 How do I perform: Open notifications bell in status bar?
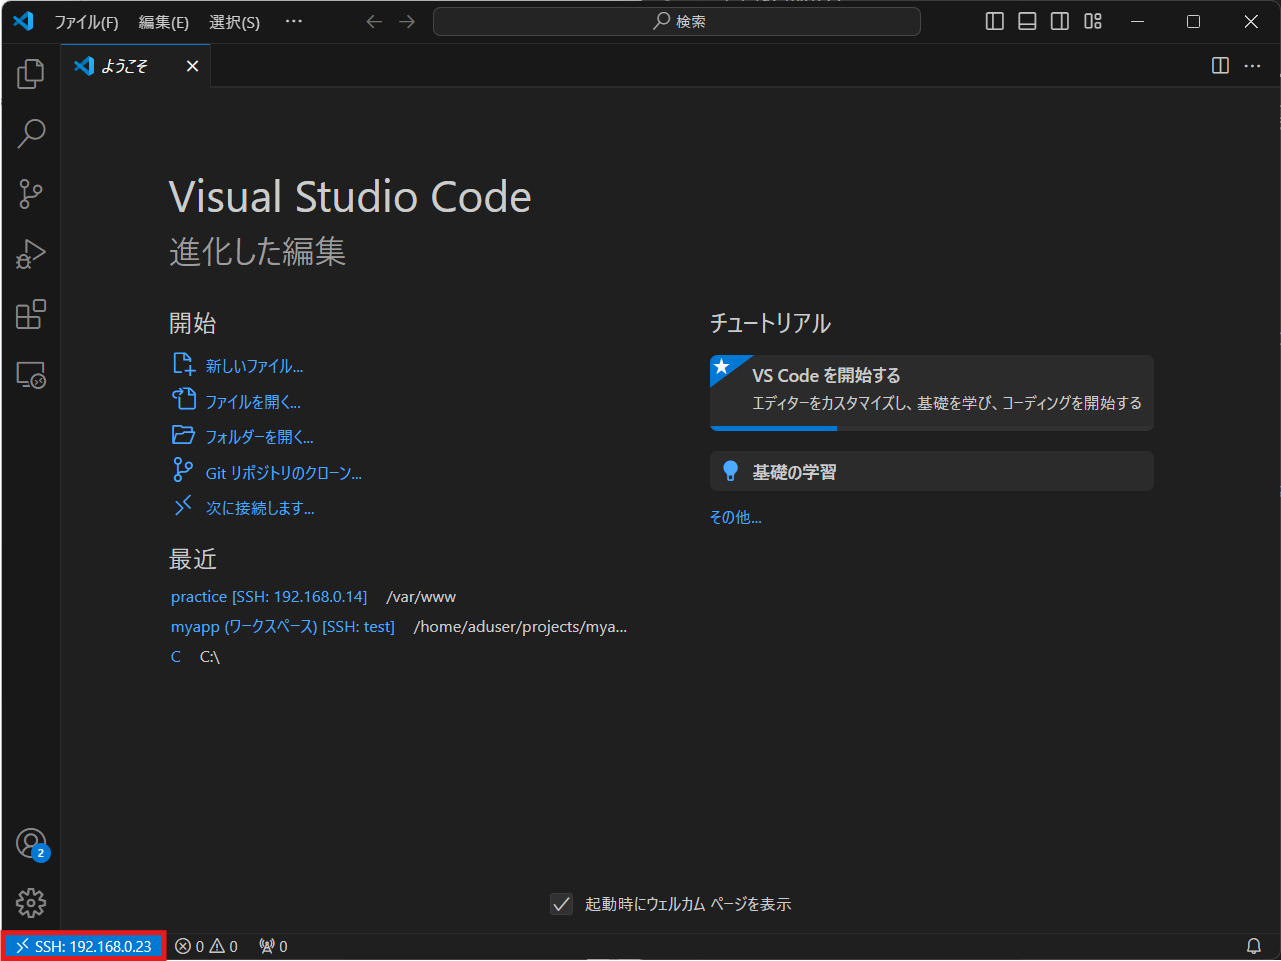coord(1253,946)
